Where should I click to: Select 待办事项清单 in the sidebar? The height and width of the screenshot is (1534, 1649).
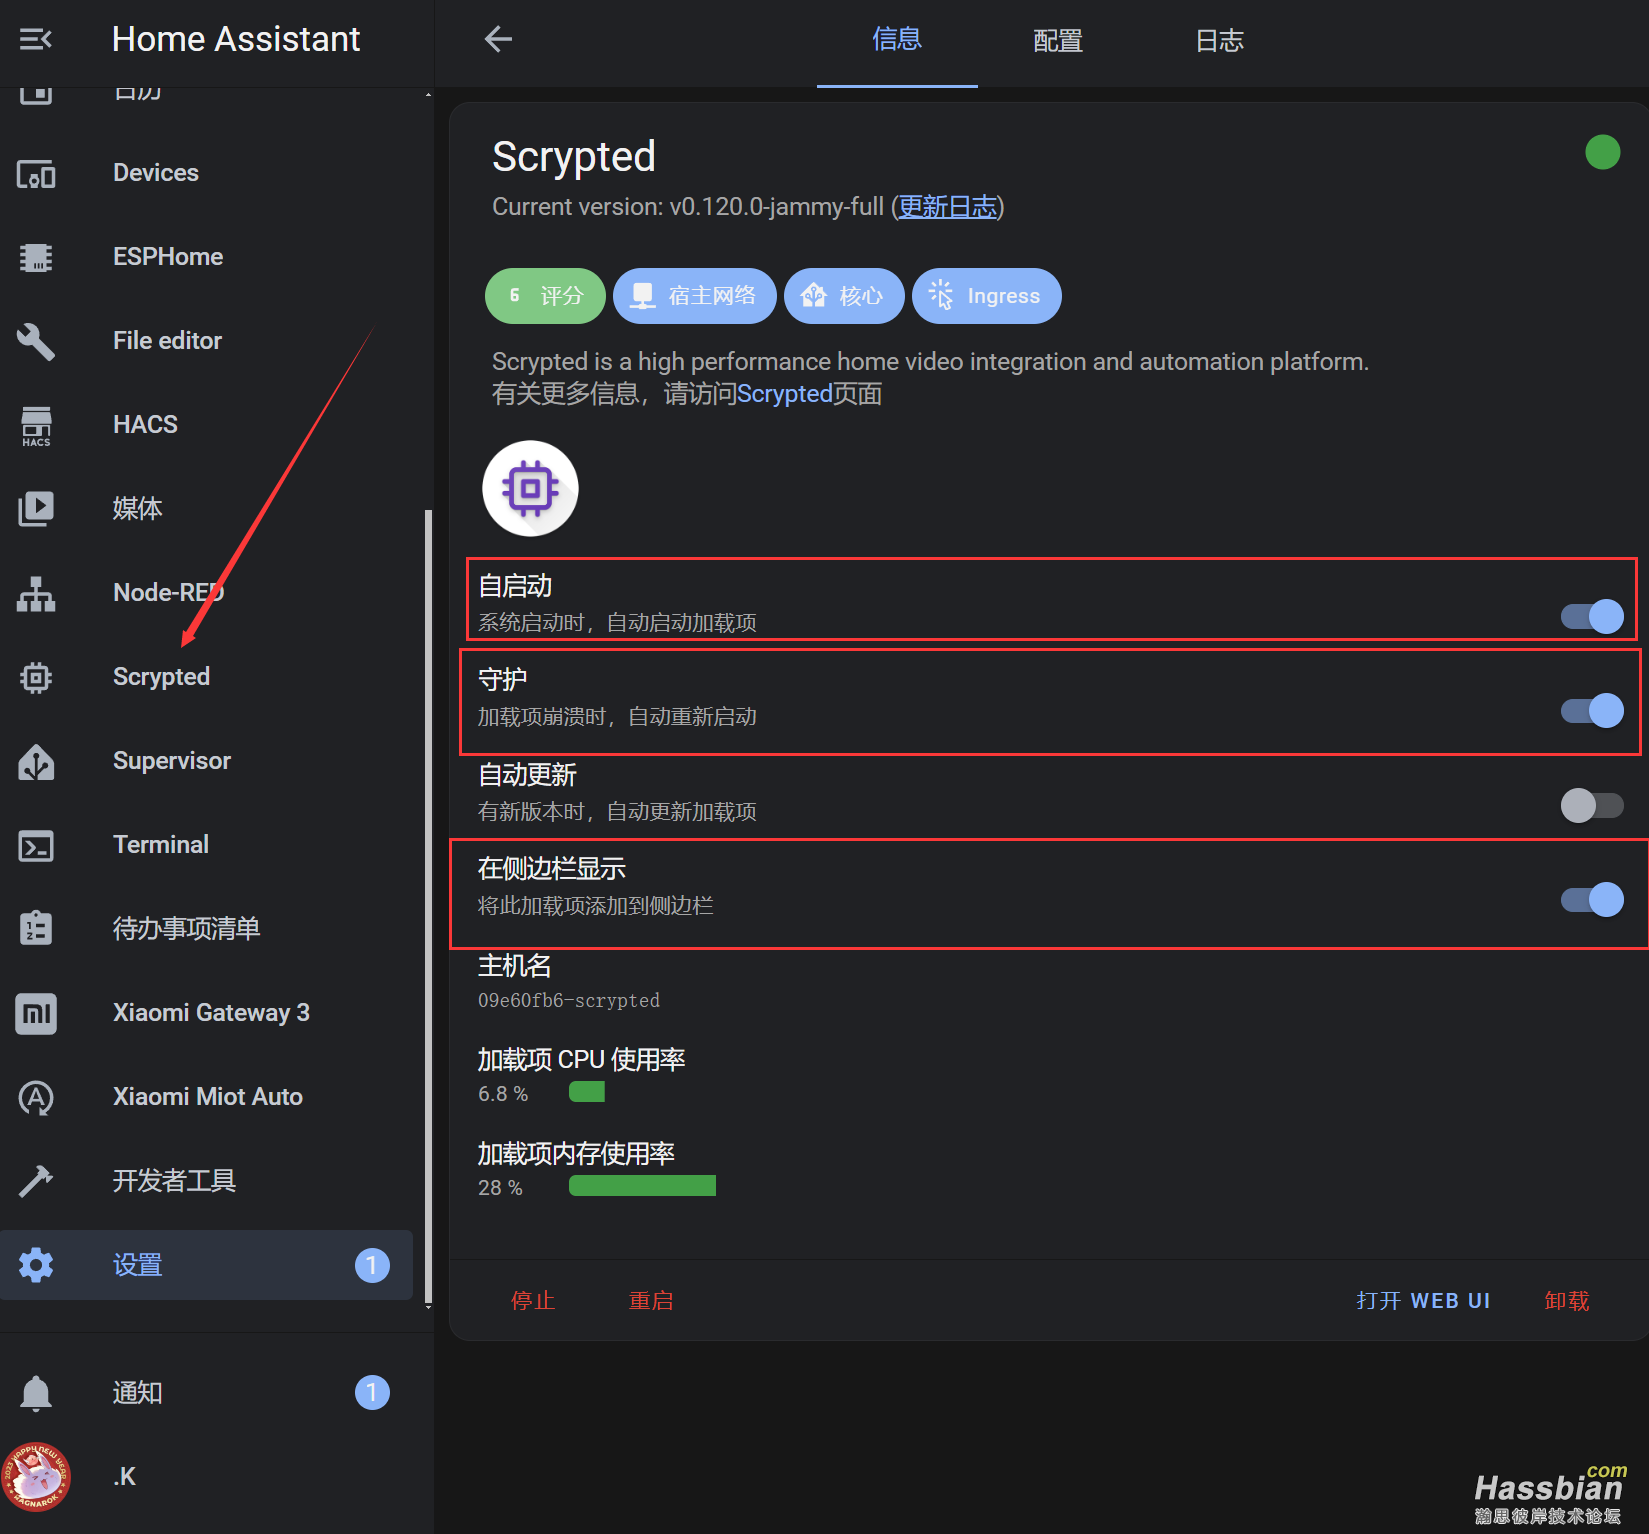187,929
